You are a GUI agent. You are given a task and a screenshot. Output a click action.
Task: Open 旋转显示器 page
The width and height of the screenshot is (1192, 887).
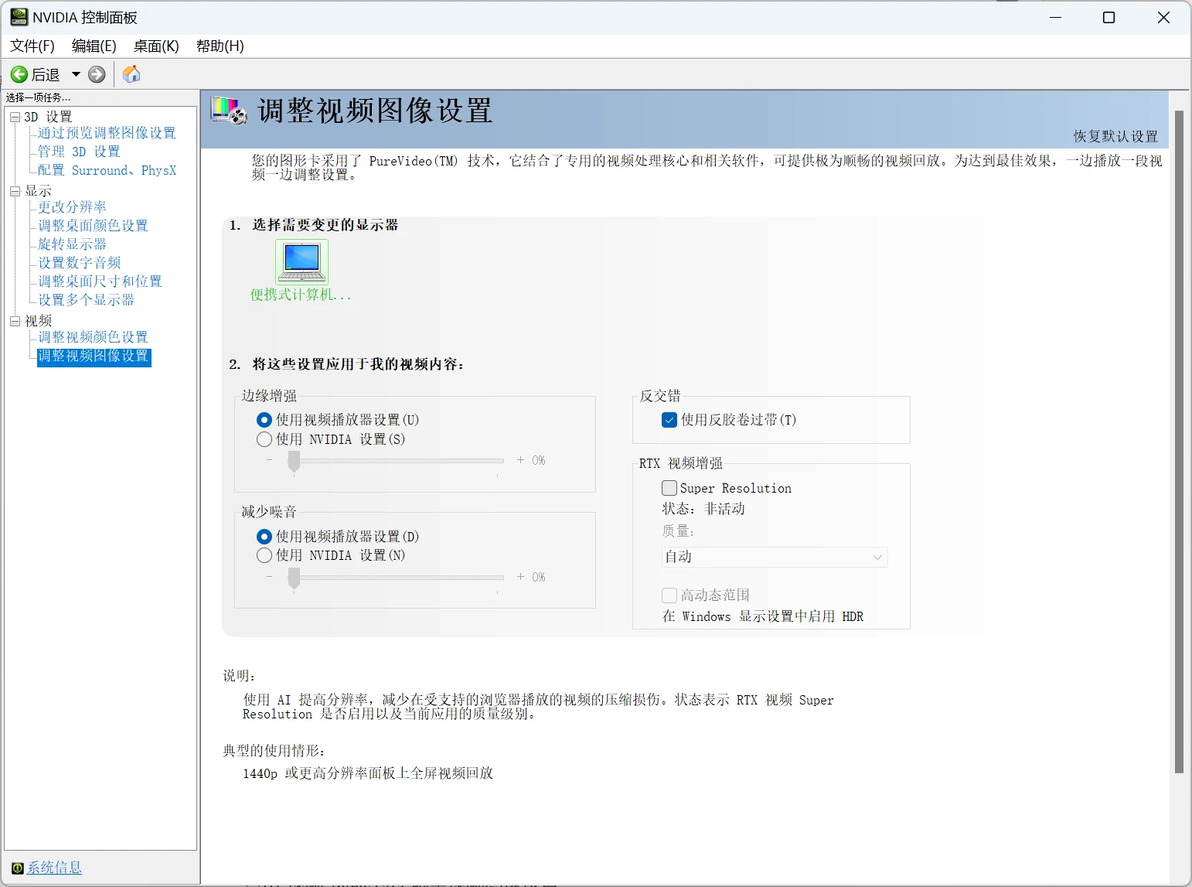coord(72,244)
